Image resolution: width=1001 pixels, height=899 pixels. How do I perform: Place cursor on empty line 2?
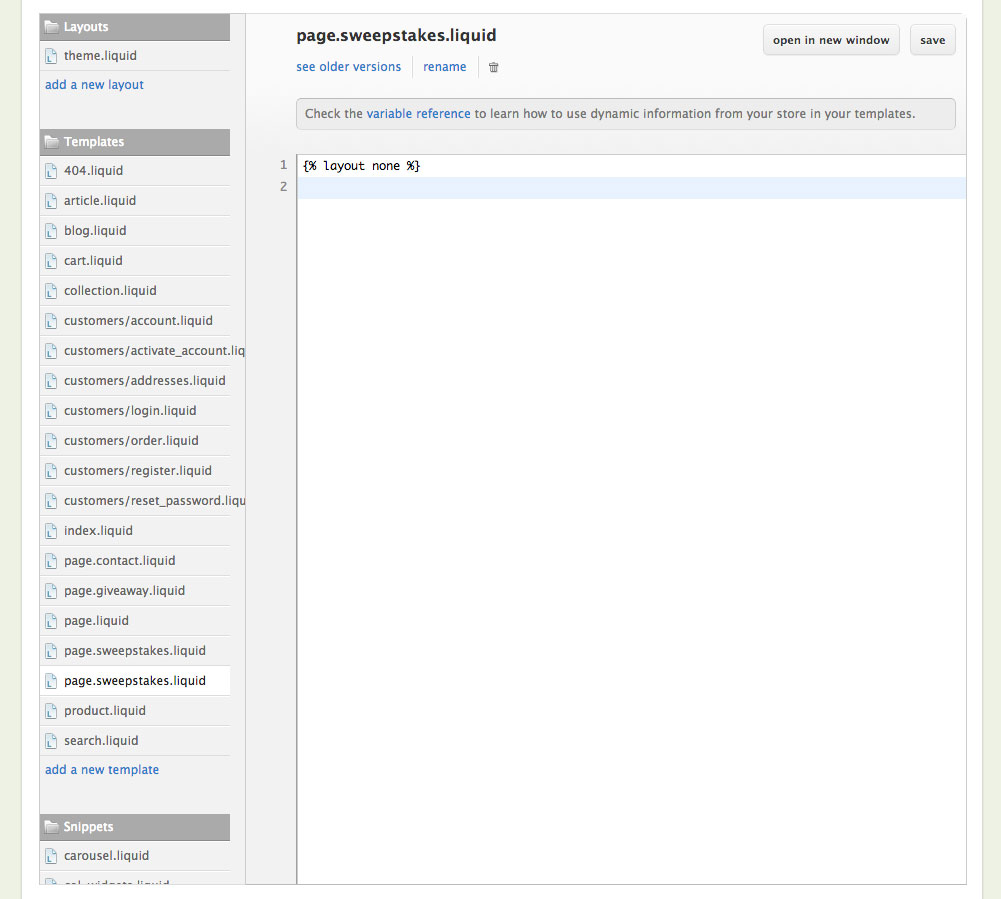(631, 188)
